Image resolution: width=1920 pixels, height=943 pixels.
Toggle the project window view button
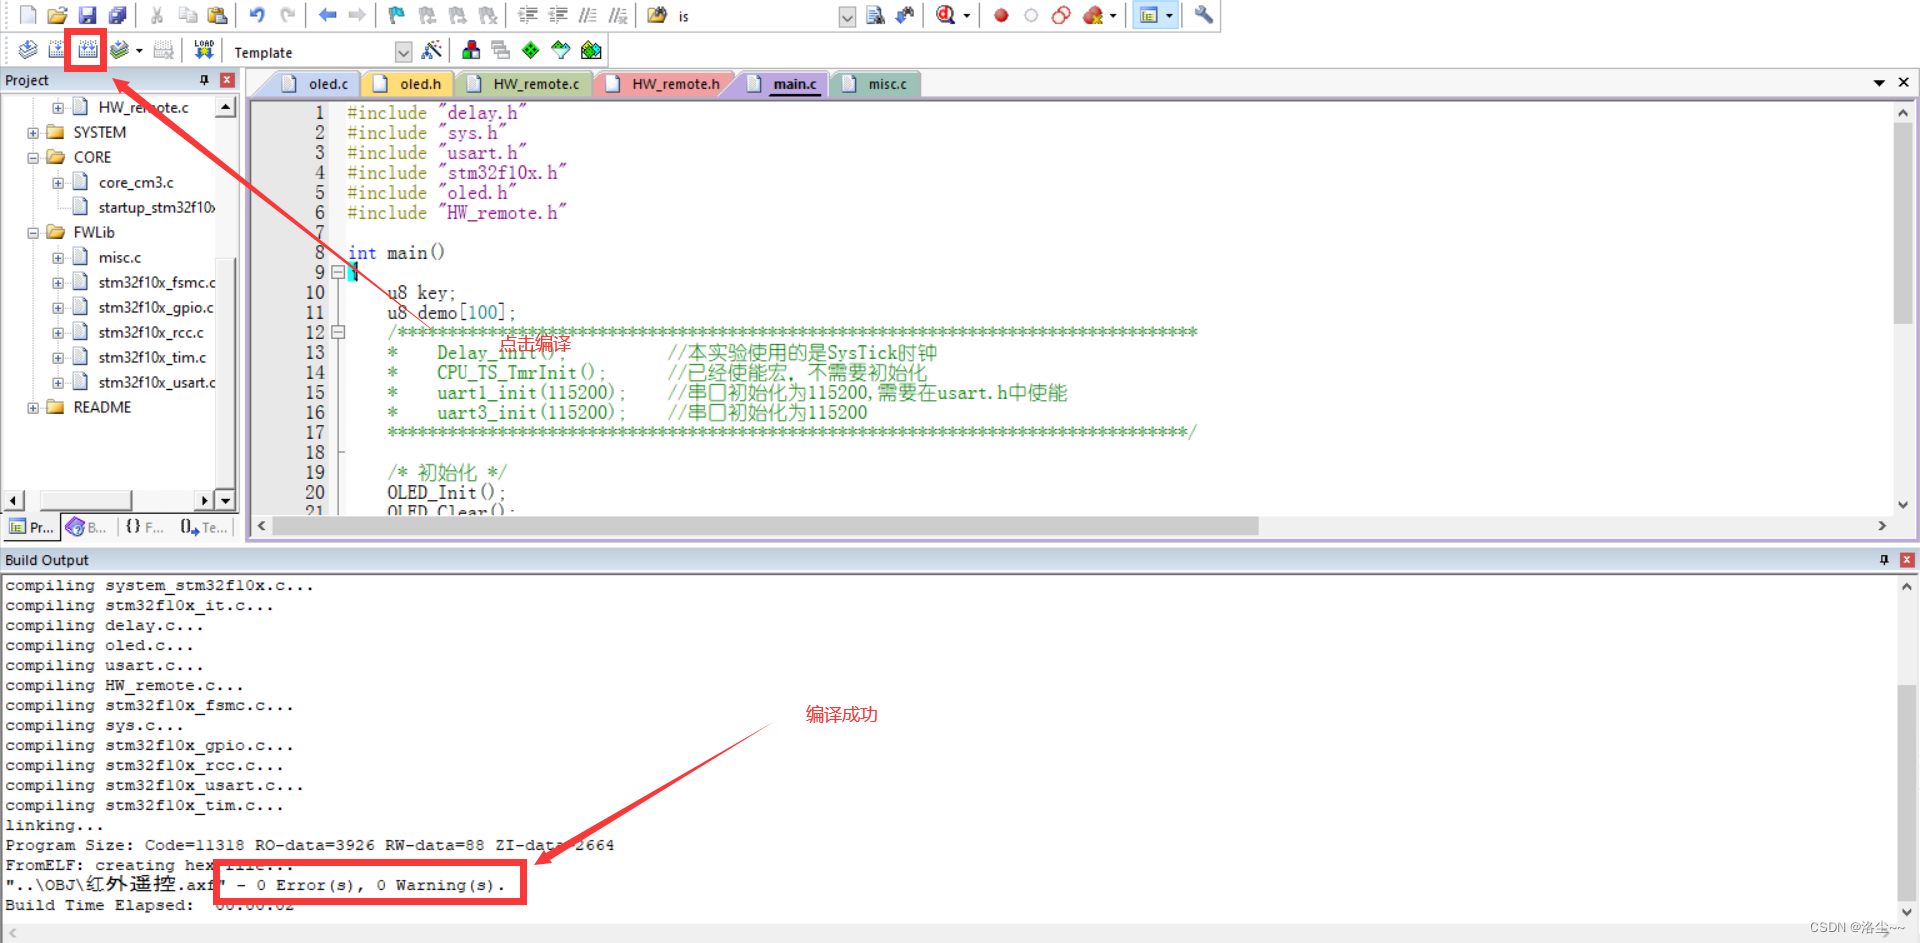pyautogui.click(x=1150, y=15)
